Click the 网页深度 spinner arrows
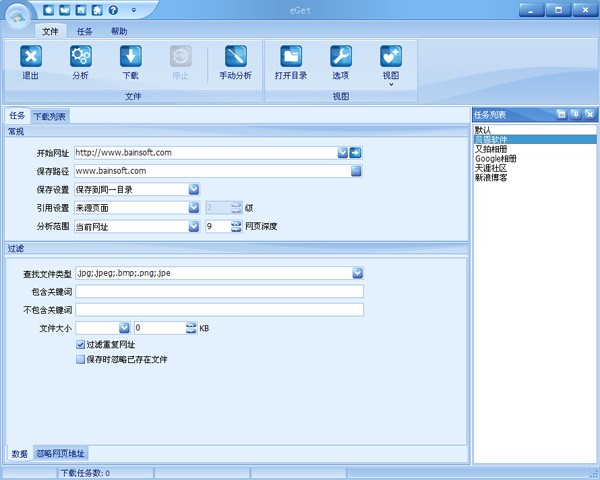The image size is (600, 480). [236, 226]
